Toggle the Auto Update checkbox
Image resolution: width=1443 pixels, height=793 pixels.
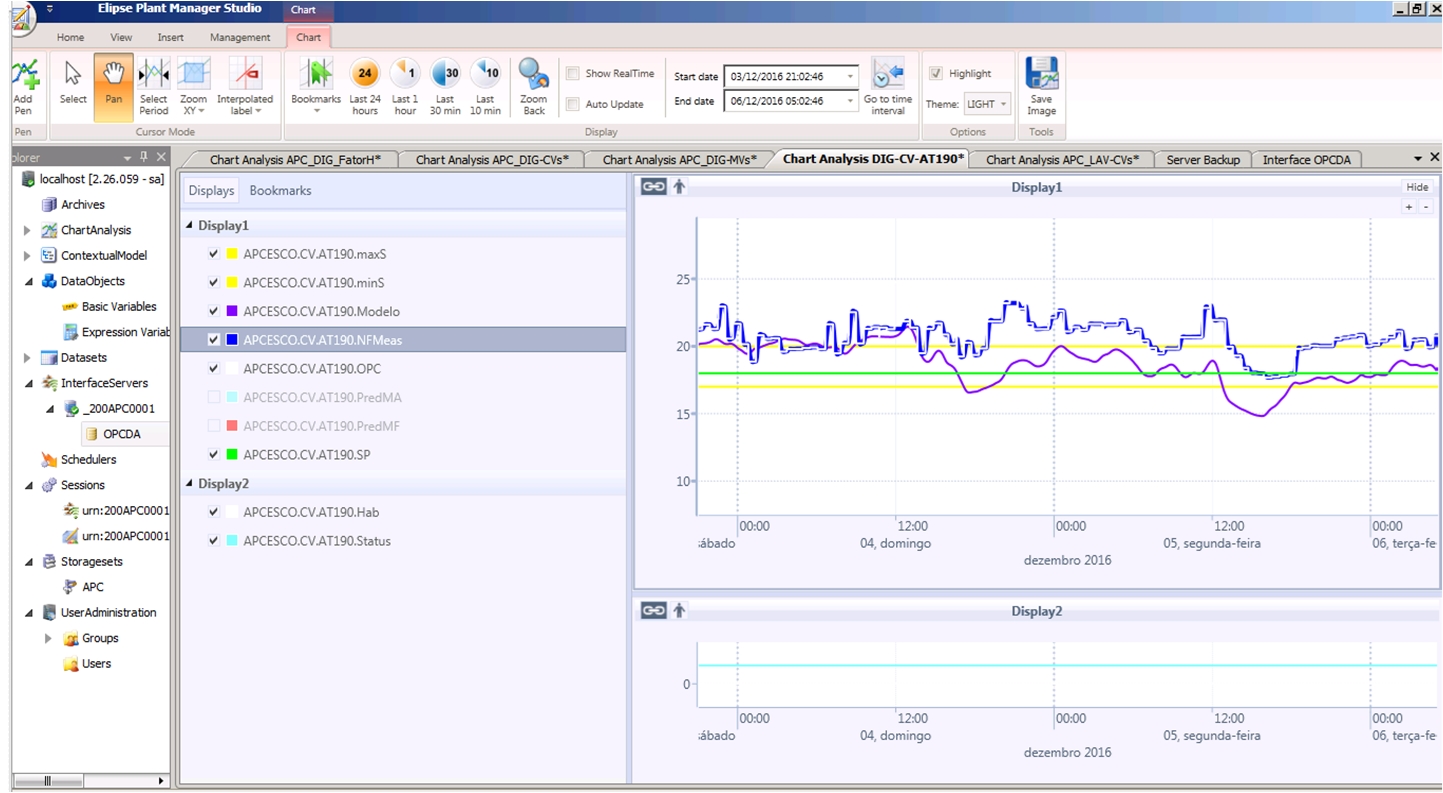(573, 104)
